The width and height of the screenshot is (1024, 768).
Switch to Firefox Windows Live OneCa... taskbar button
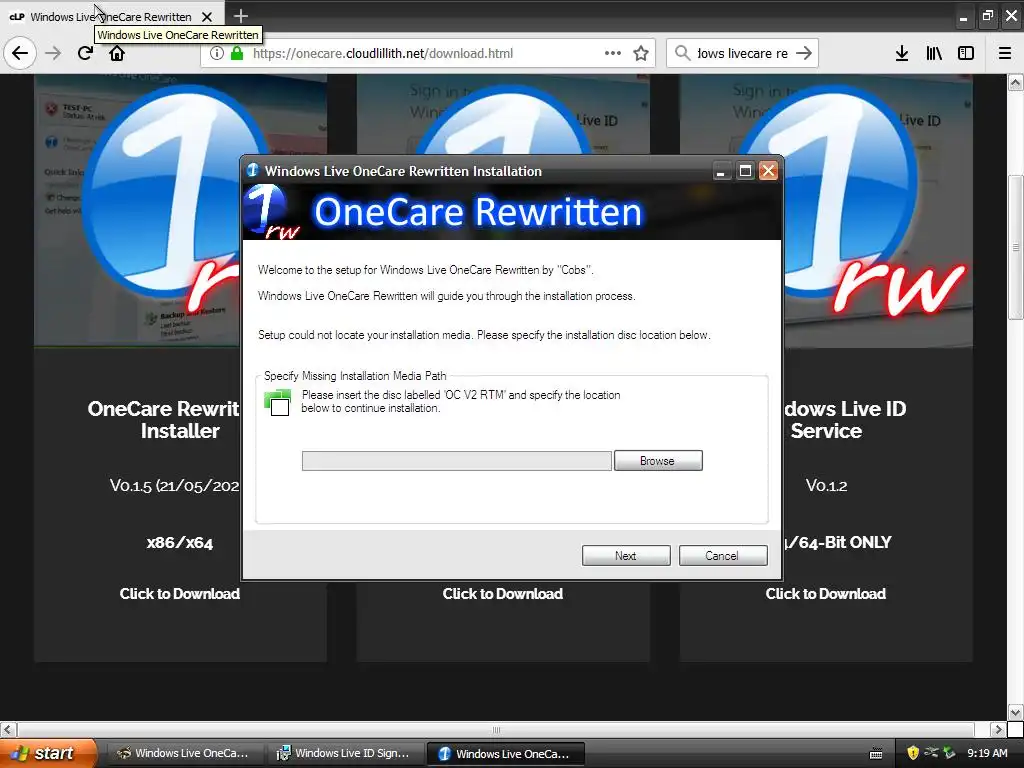click(184, 753)
